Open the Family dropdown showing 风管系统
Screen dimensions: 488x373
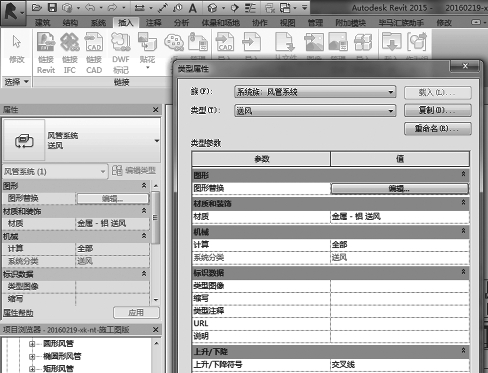[x=315, y=92]
